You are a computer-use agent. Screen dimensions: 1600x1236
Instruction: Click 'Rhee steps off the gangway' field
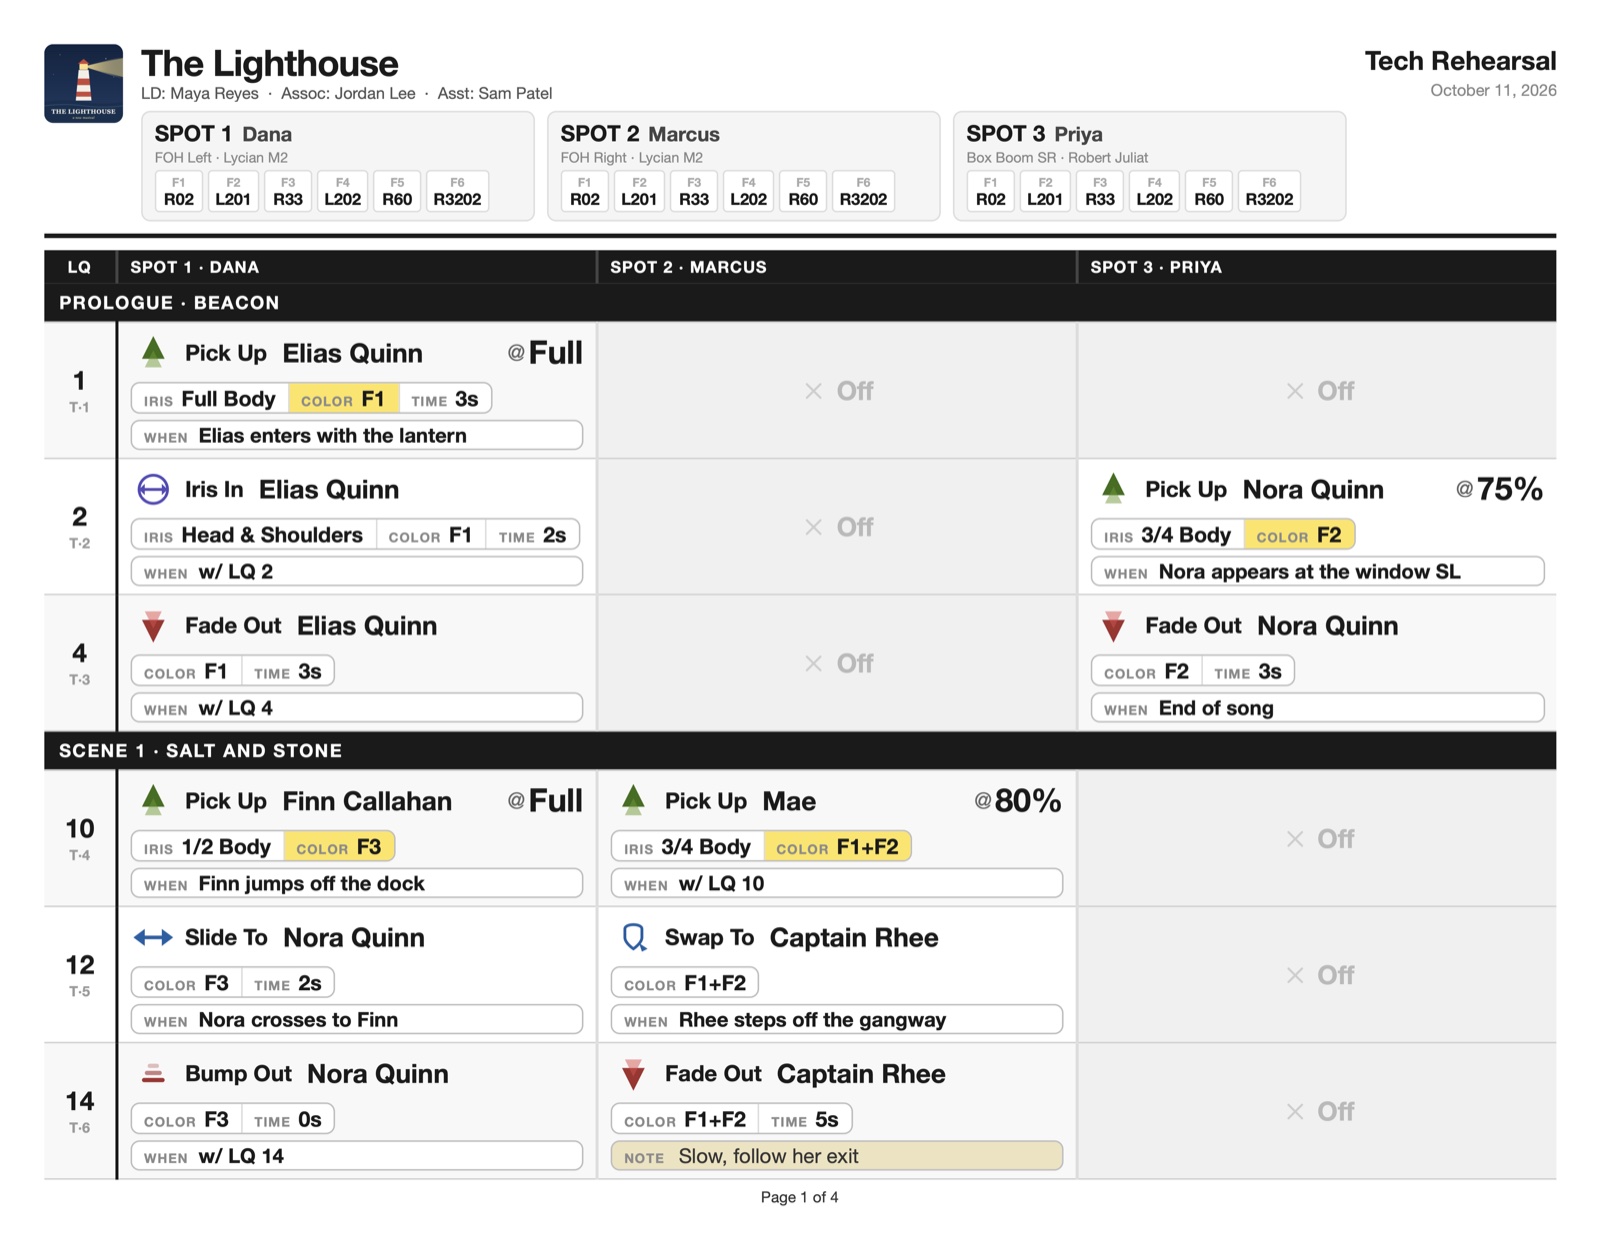click(837, 1020)
